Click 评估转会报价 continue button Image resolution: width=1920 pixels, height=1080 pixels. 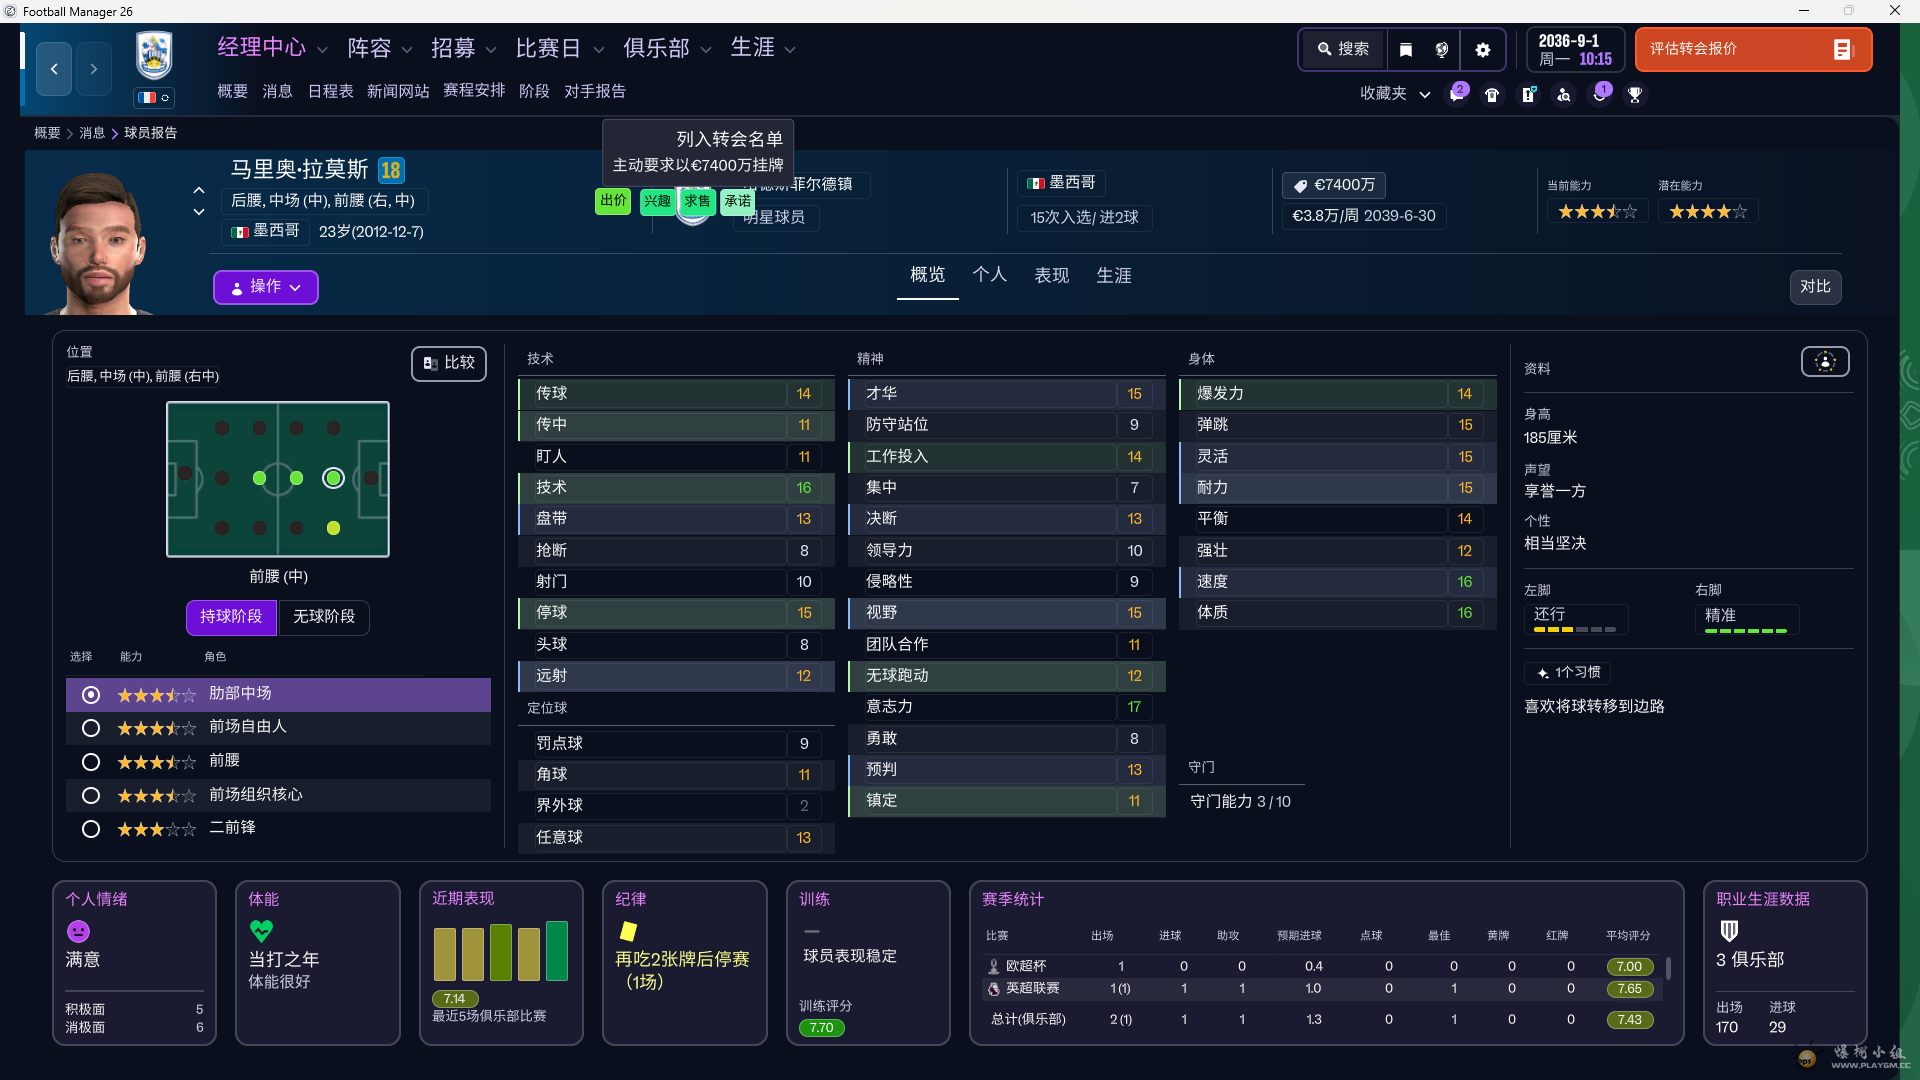[x=1753, y=49]
